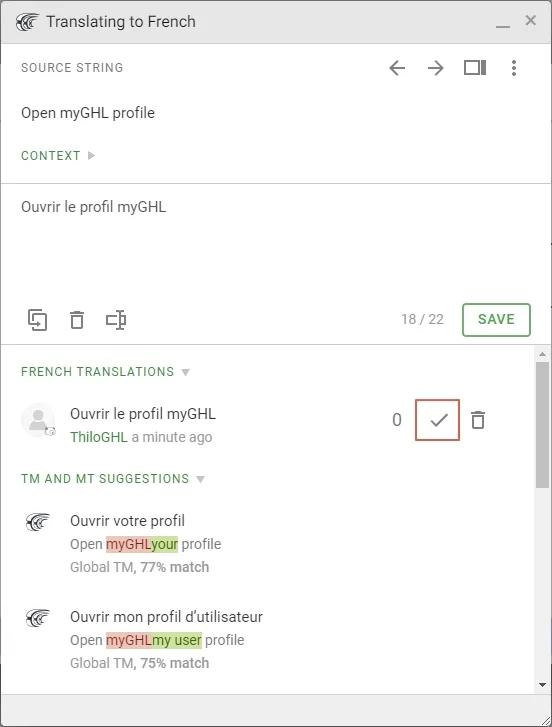Click the scrollbar down arrow
Viewport: 552px width, 727px height.
[542, 685]
